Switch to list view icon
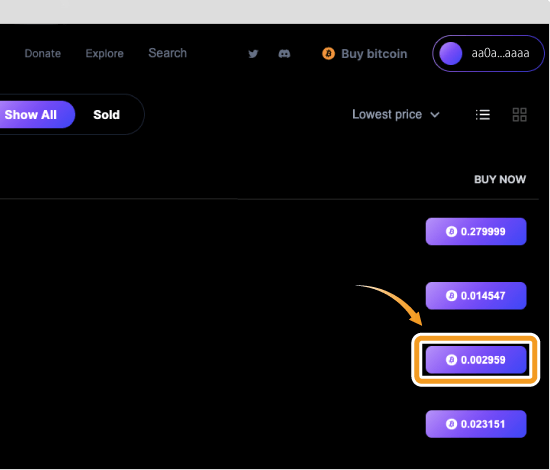 click(x=483, y=115)
